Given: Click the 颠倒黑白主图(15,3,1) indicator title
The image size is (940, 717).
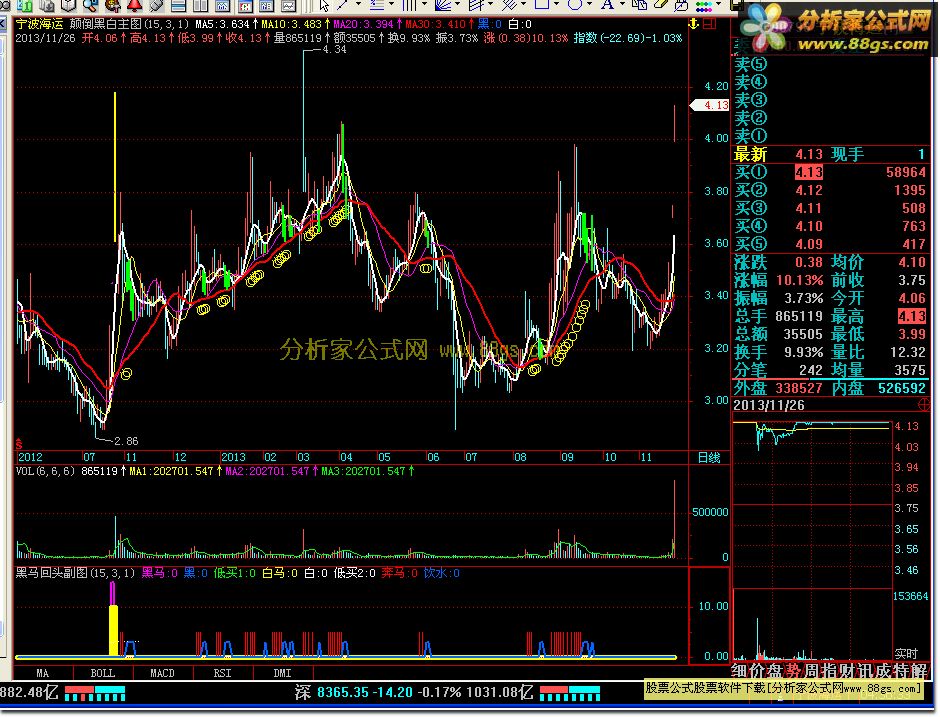Looking at the screenshot, I should (x=129, y=24).
